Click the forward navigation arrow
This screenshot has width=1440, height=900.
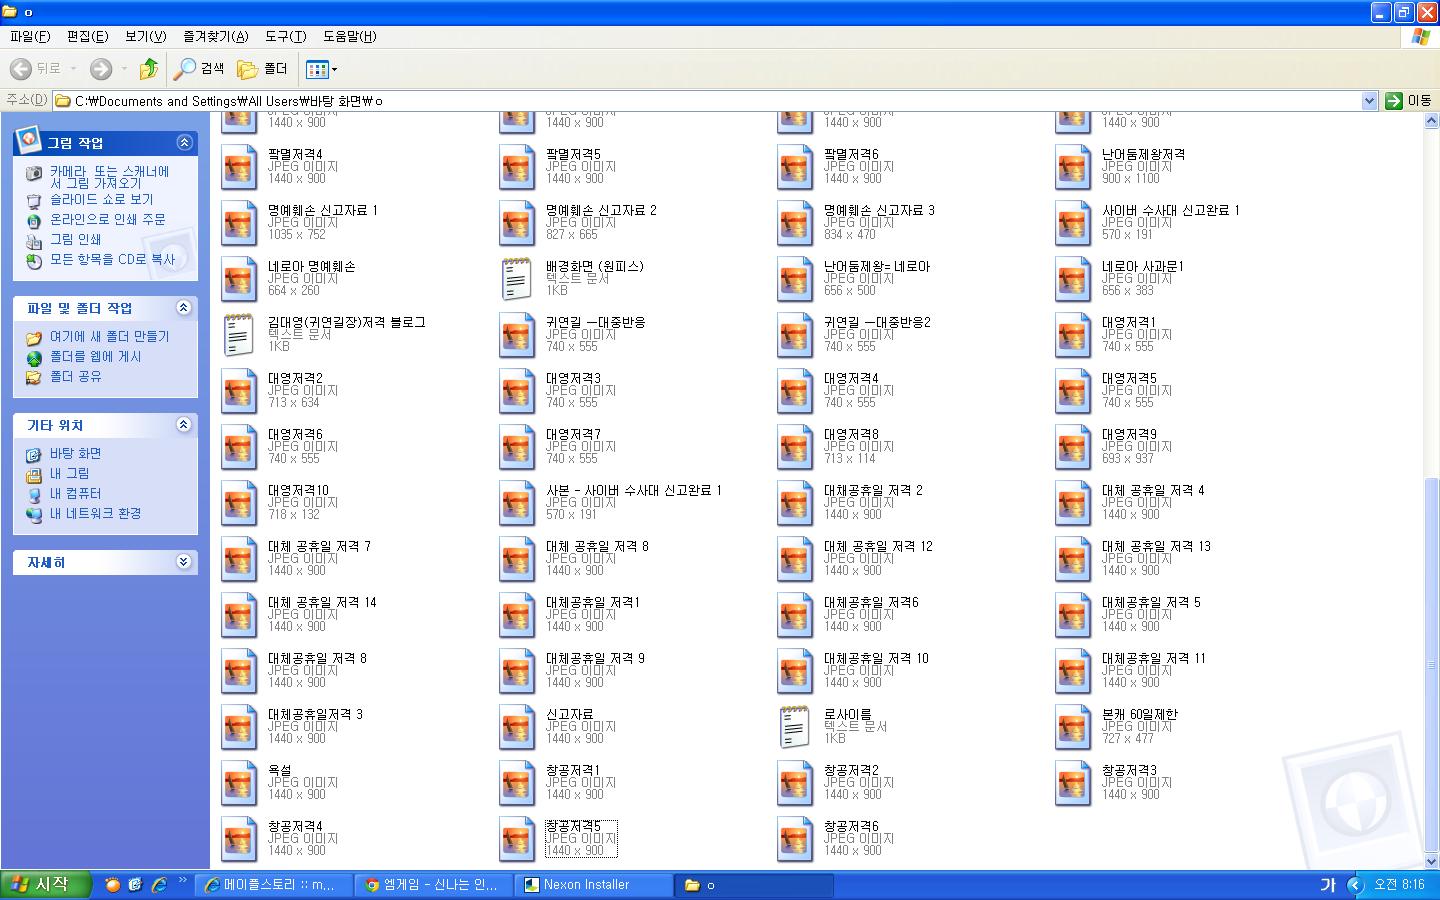tap(100, 69)
